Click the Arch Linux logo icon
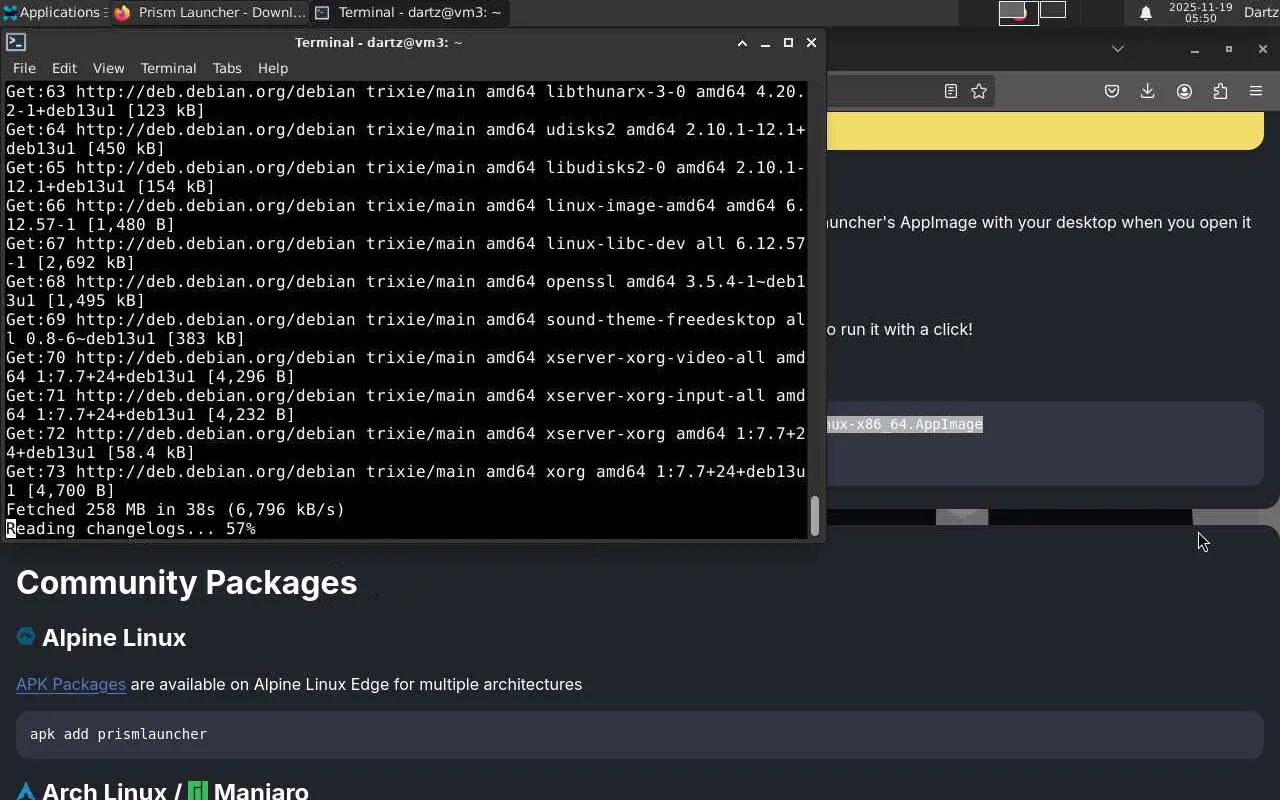This screenshot has height=800, width=1280. click(x=26, y=791)
